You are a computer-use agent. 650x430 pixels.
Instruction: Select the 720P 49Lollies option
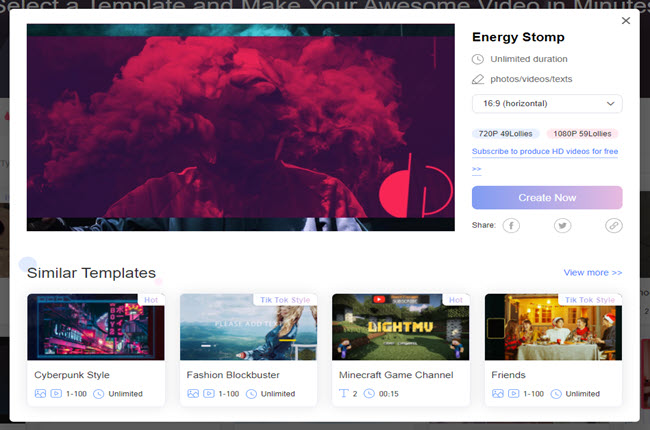[x=506, y=134]
